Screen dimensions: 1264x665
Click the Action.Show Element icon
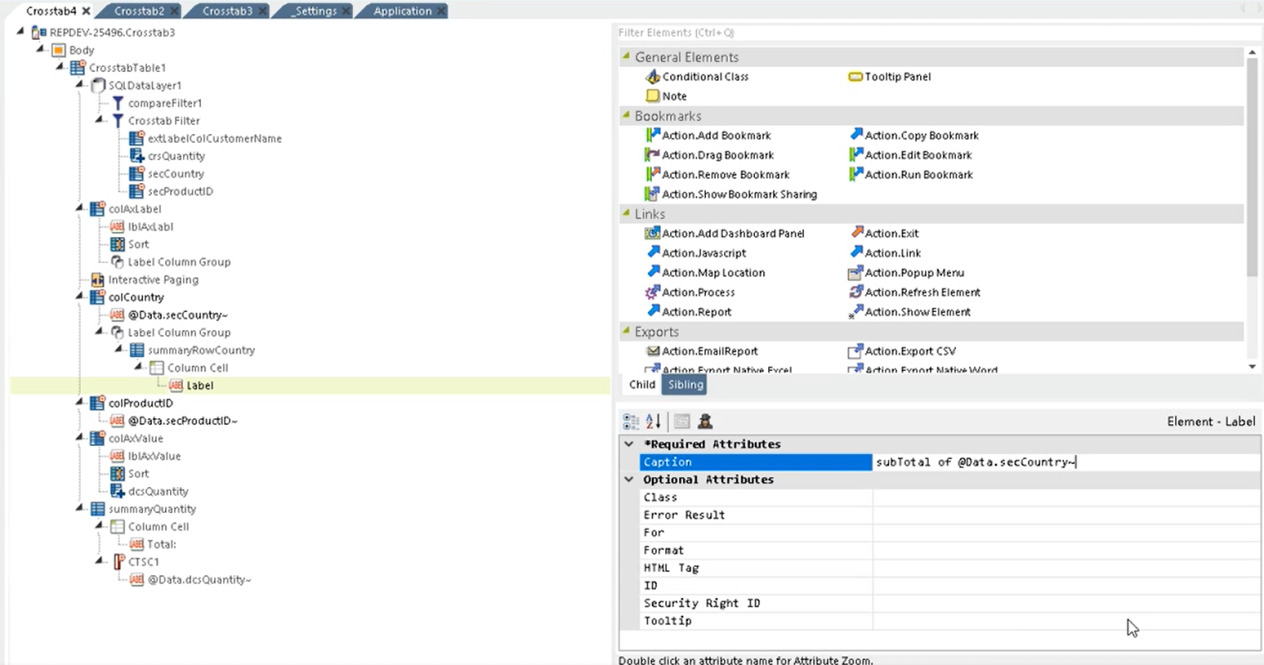[856, 312]
